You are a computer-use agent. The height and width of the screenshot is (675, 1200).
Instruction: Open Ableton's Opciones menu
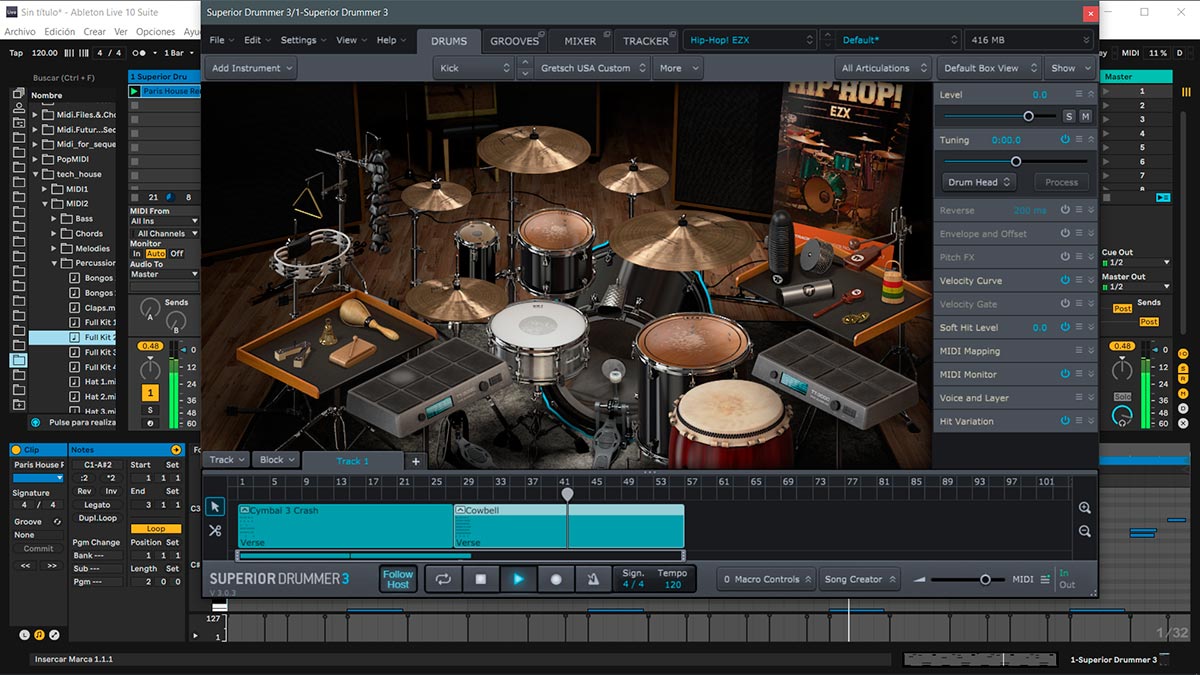pyautogui.click(x=155, y=32)
